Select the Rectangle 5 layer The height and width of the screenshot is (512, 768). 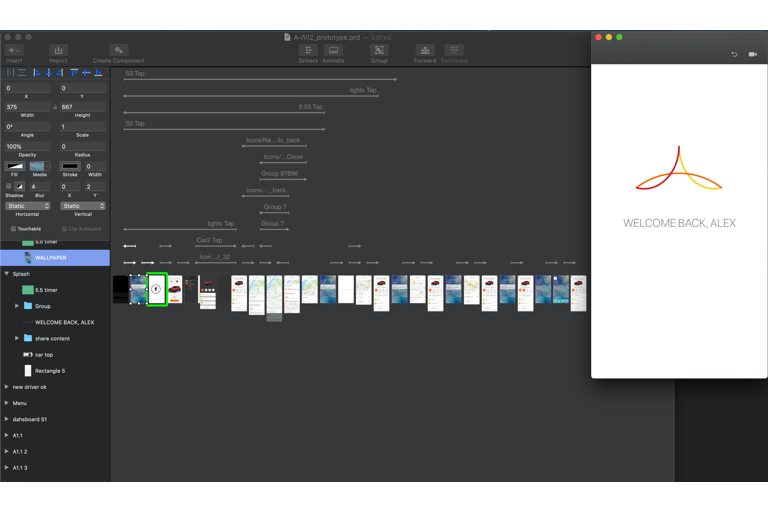click(49, 371)
